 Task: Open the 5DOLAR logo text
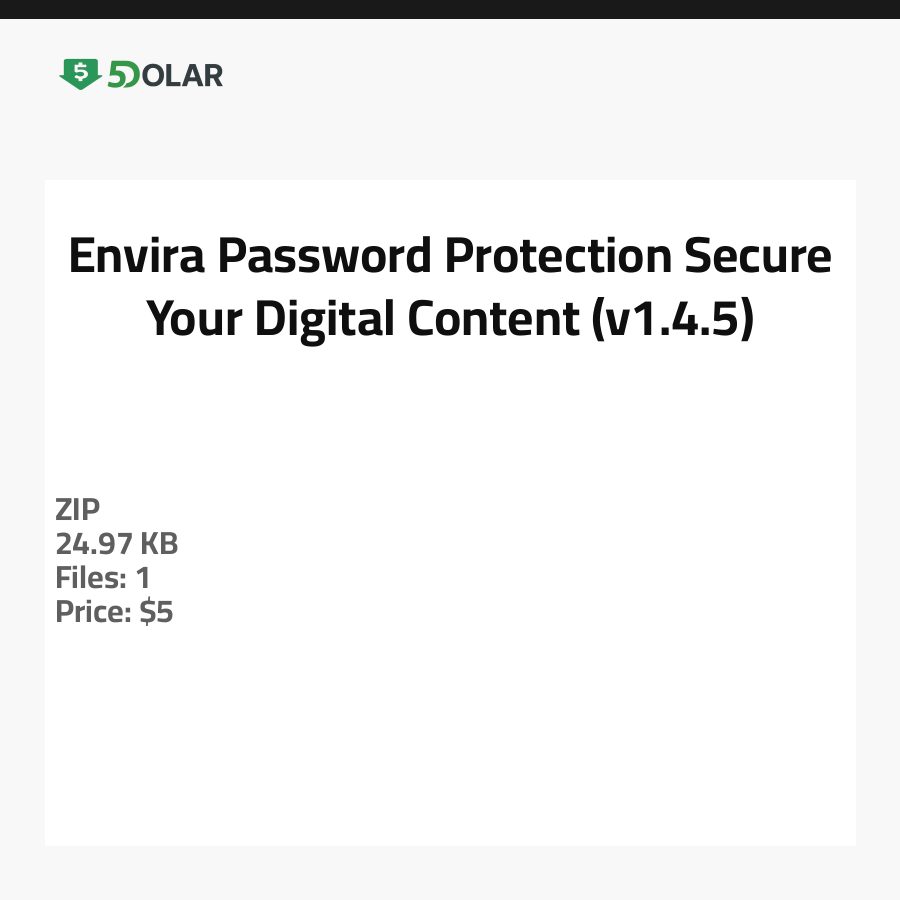click(x=165, y=75)
